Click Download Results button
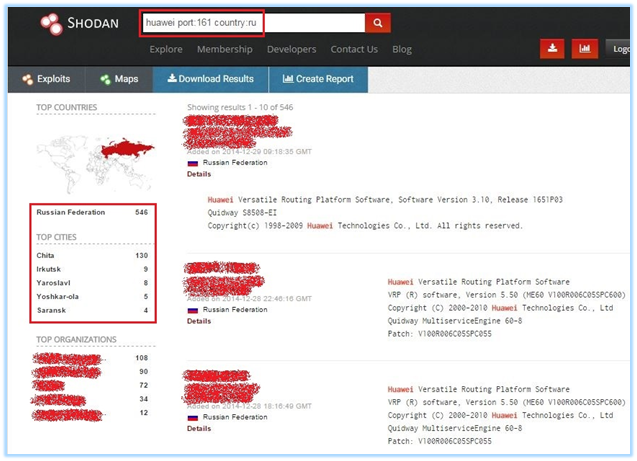Viewport: 637px width, 461px height. pos(210,79)
